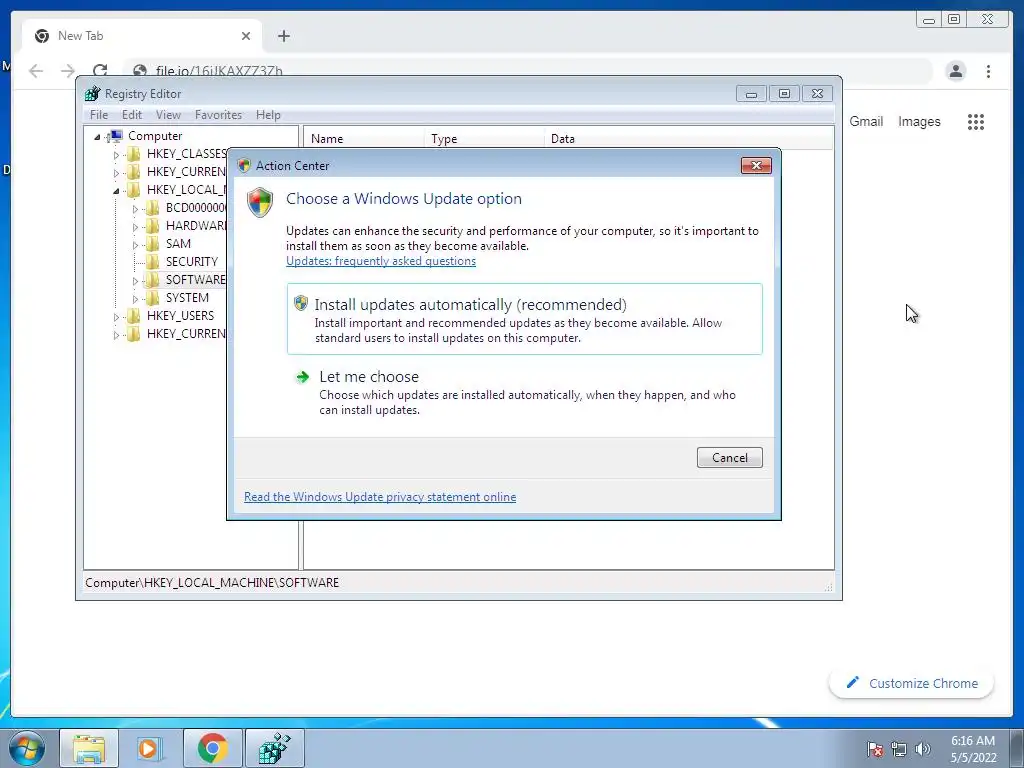This screenshot has width=1024, height=768.
Task: Switch to the New Tab tab
Action: [142, 36]
